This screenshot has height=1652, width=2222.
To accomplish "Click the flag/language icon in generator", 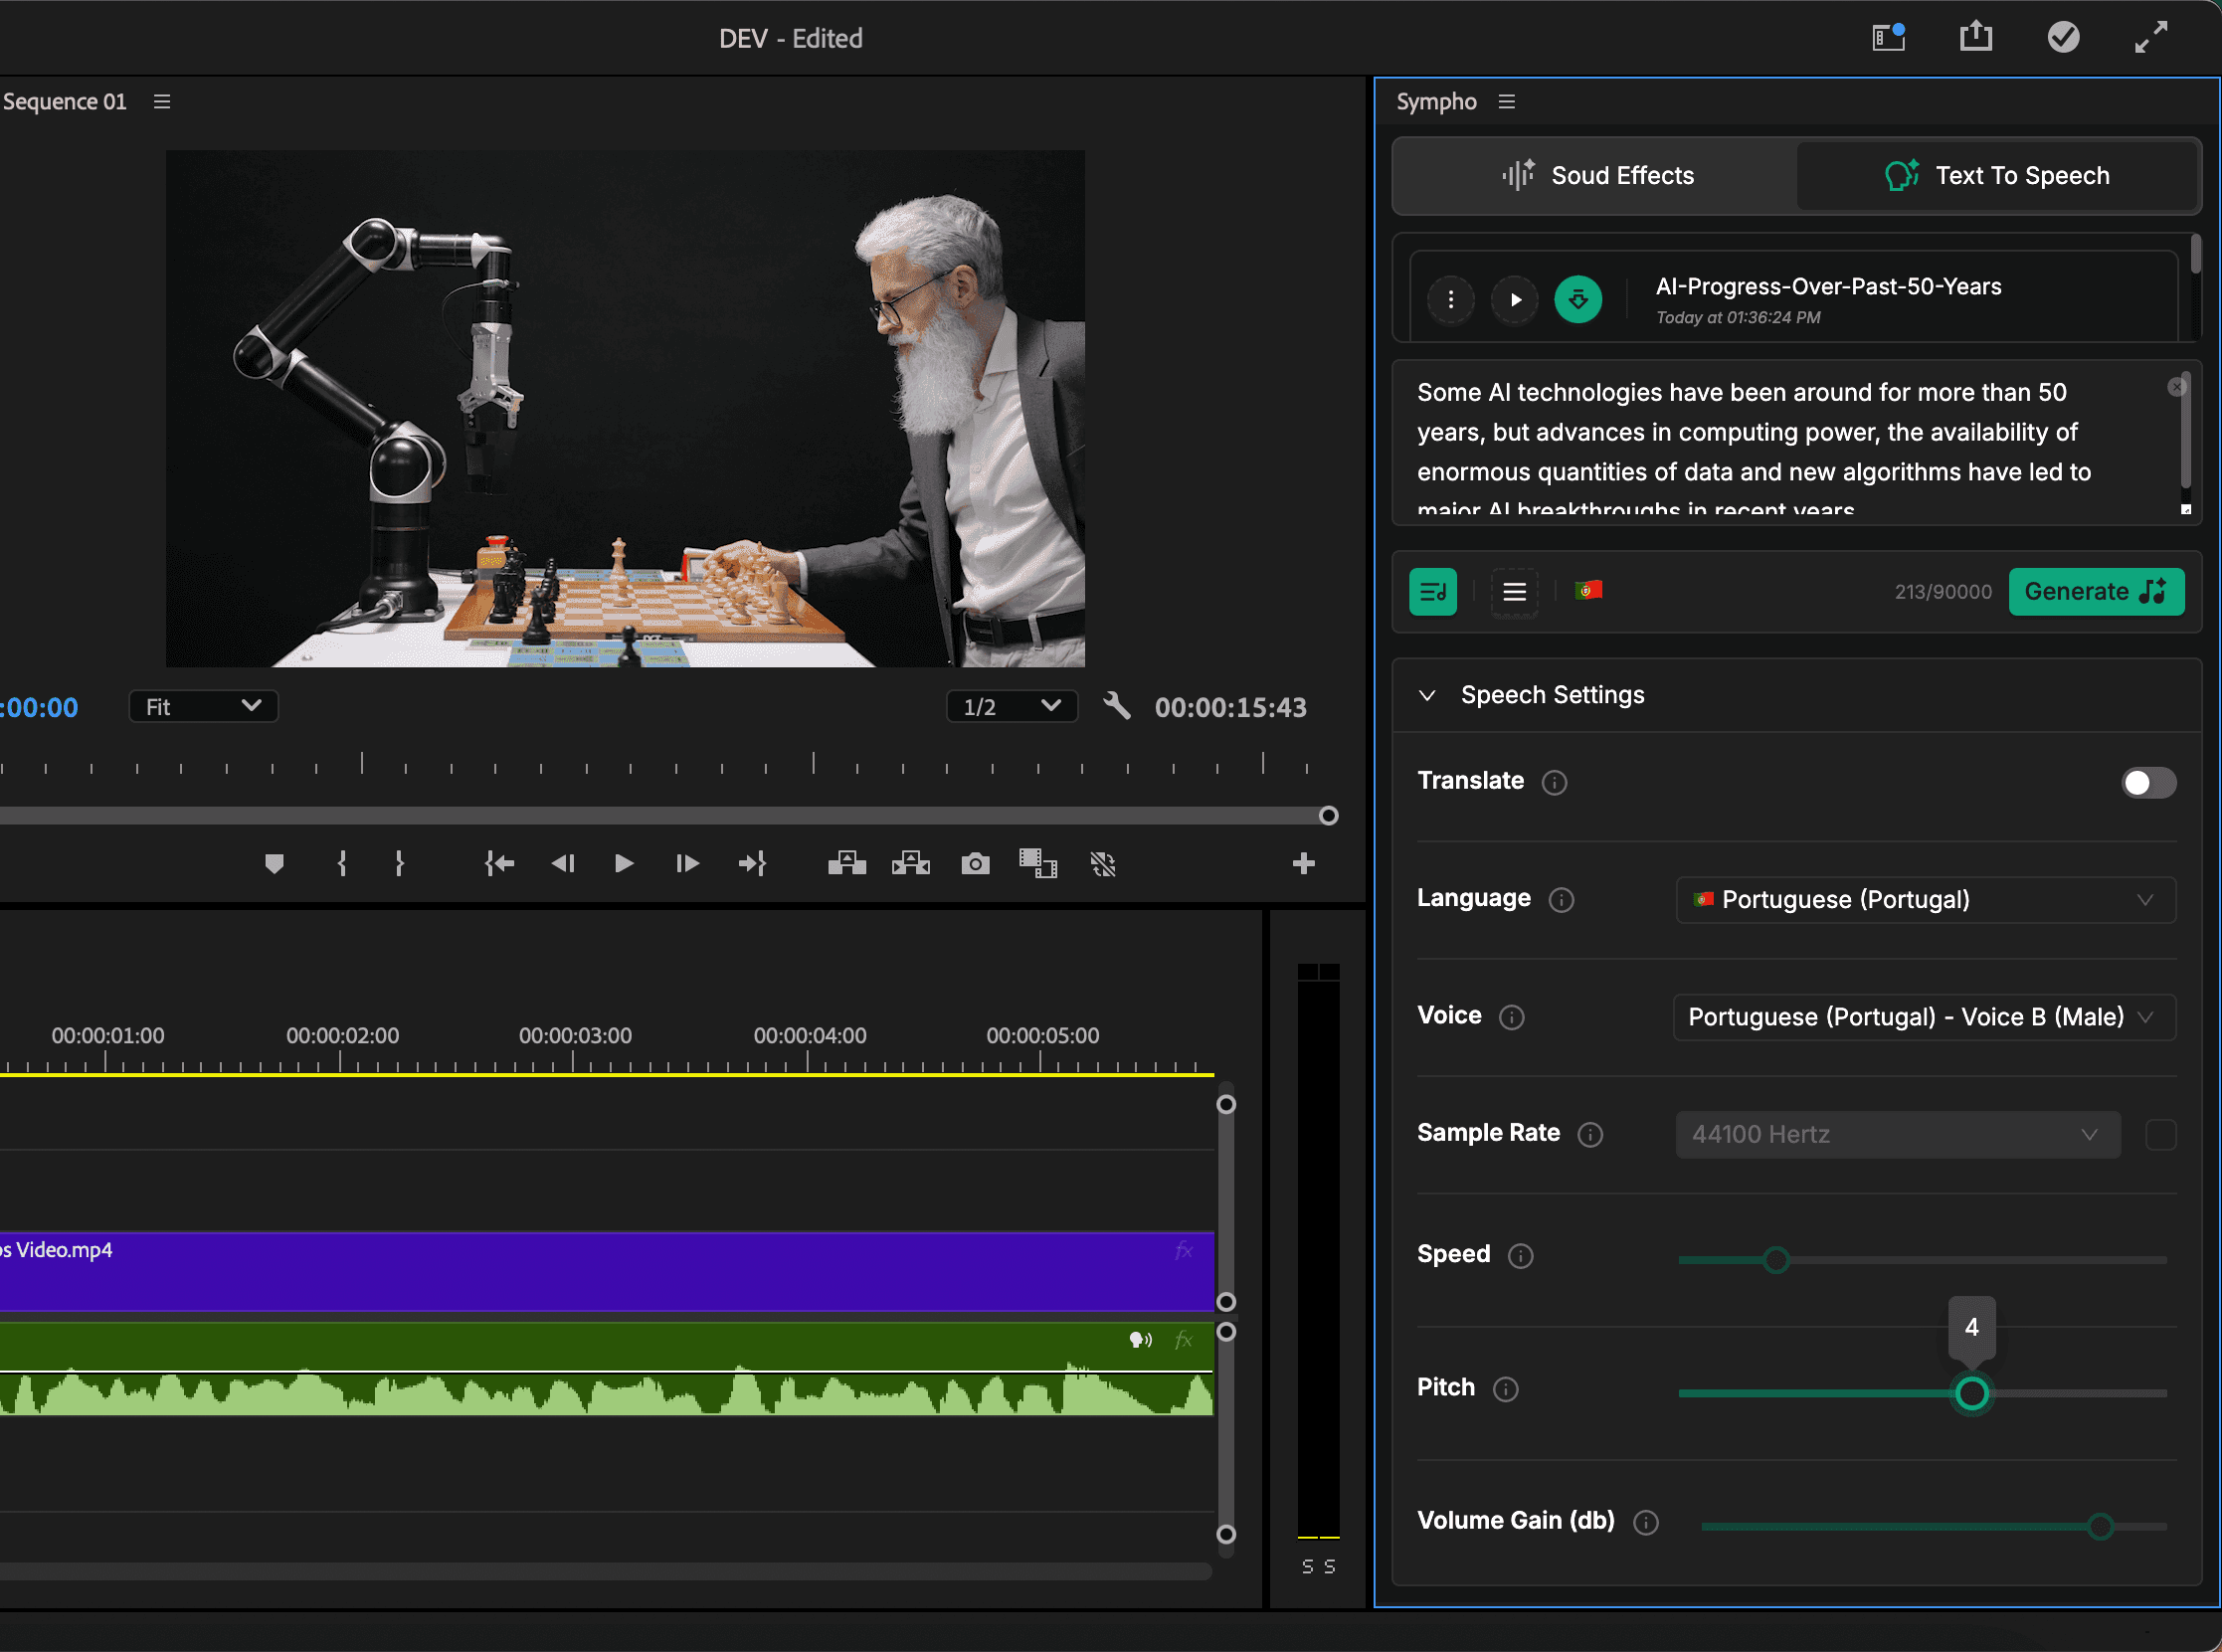I will coord(1587,592).
